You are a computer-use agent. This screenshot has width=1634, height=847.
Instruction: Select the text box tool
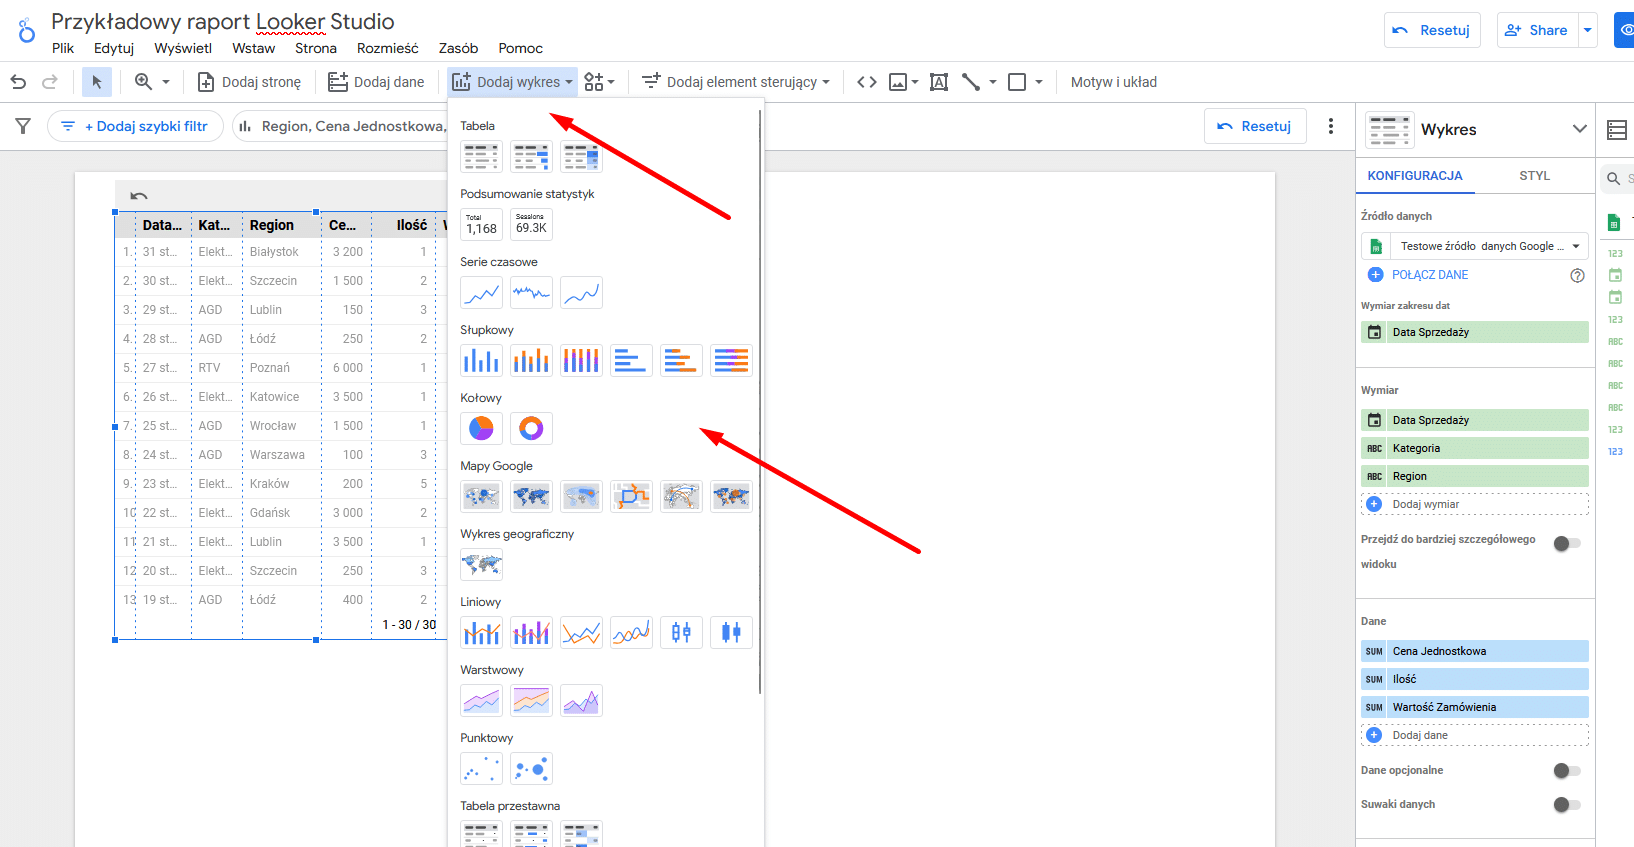[939, 82]
